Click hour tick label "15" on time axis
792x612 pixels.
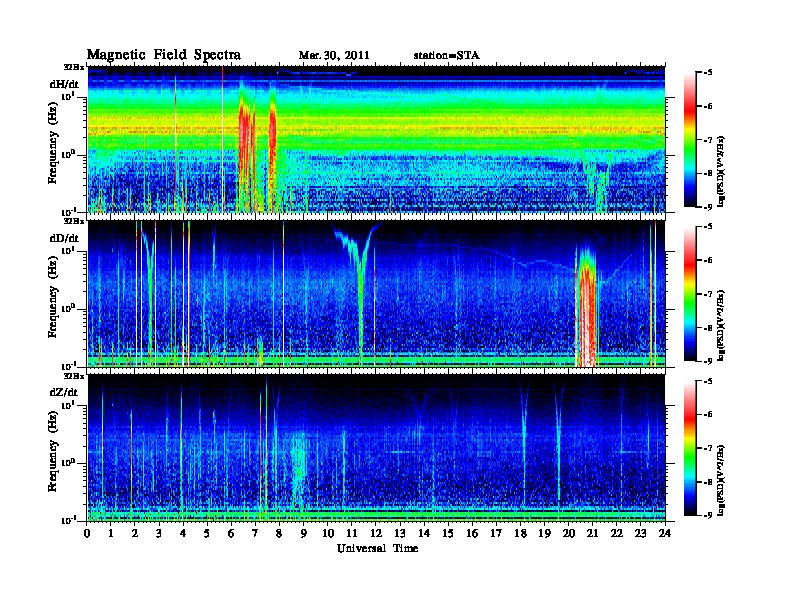coord(448,533)
